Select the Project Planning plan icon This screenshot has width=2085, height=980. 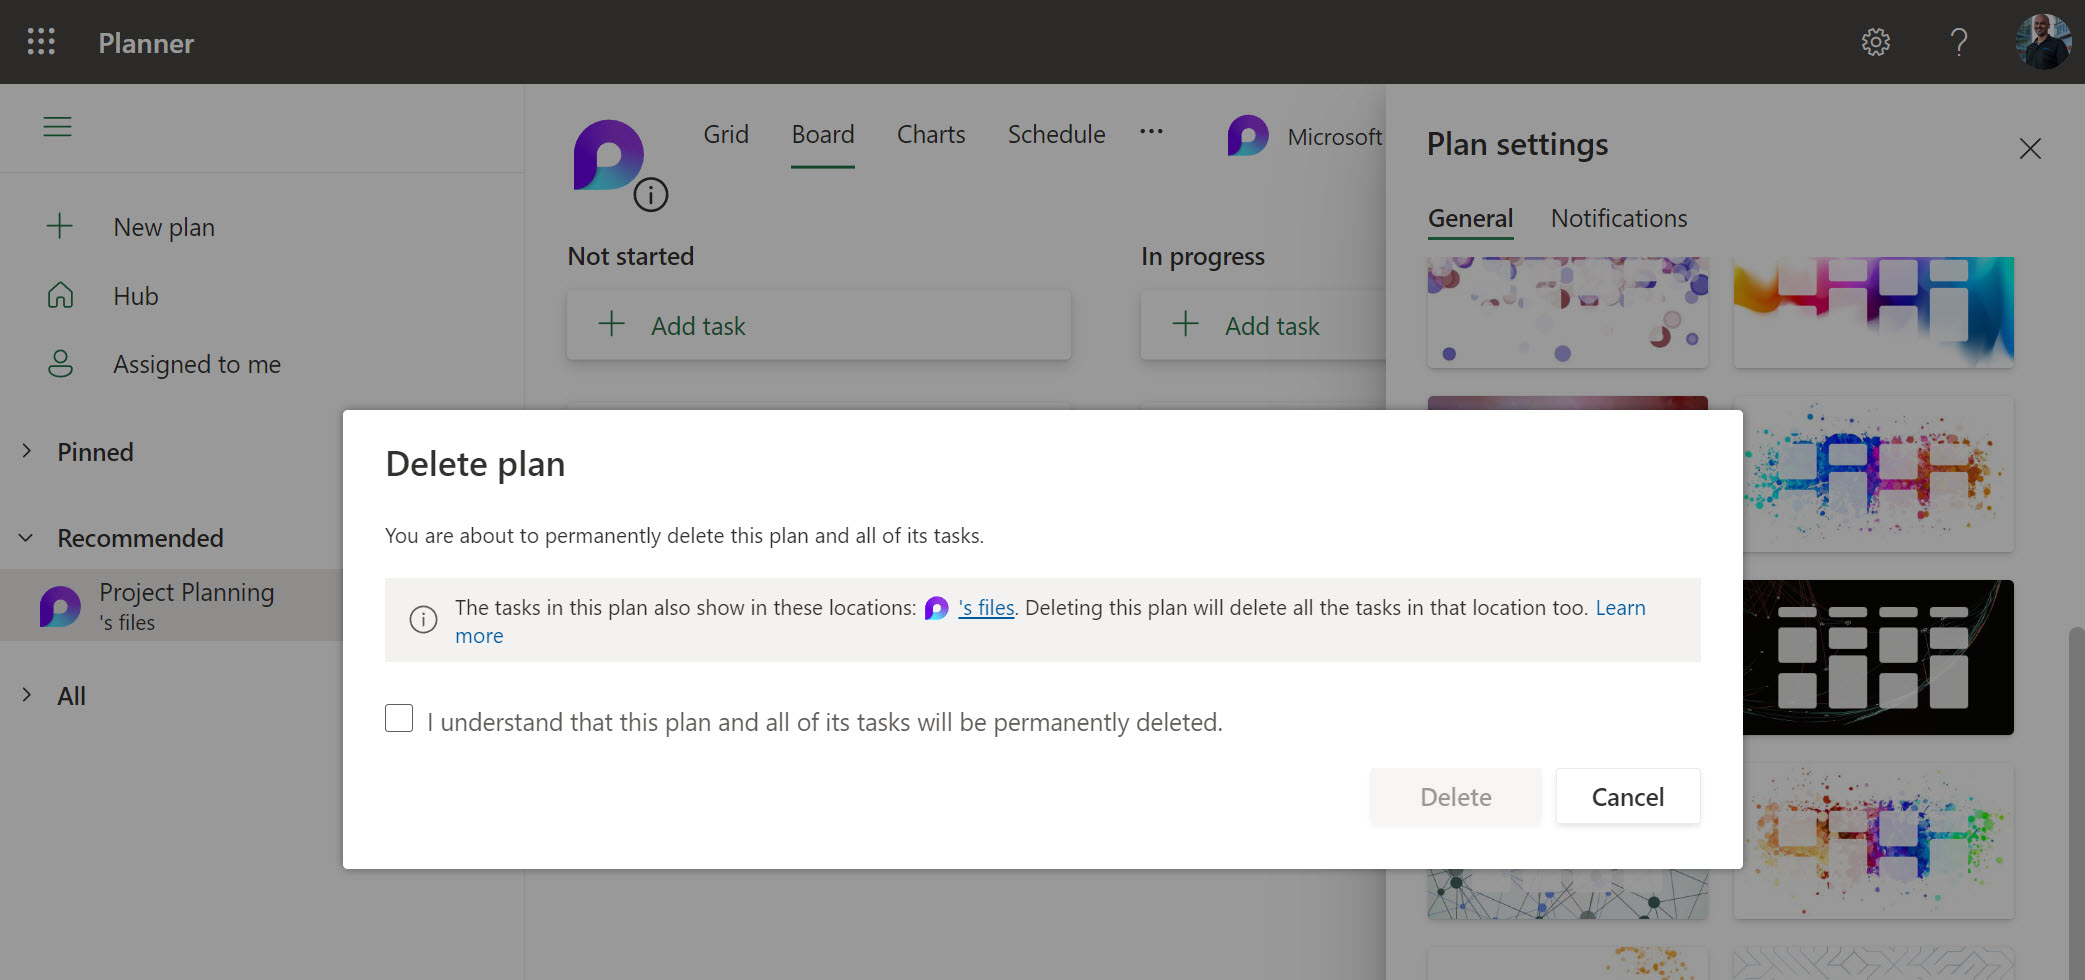point(60,605)
